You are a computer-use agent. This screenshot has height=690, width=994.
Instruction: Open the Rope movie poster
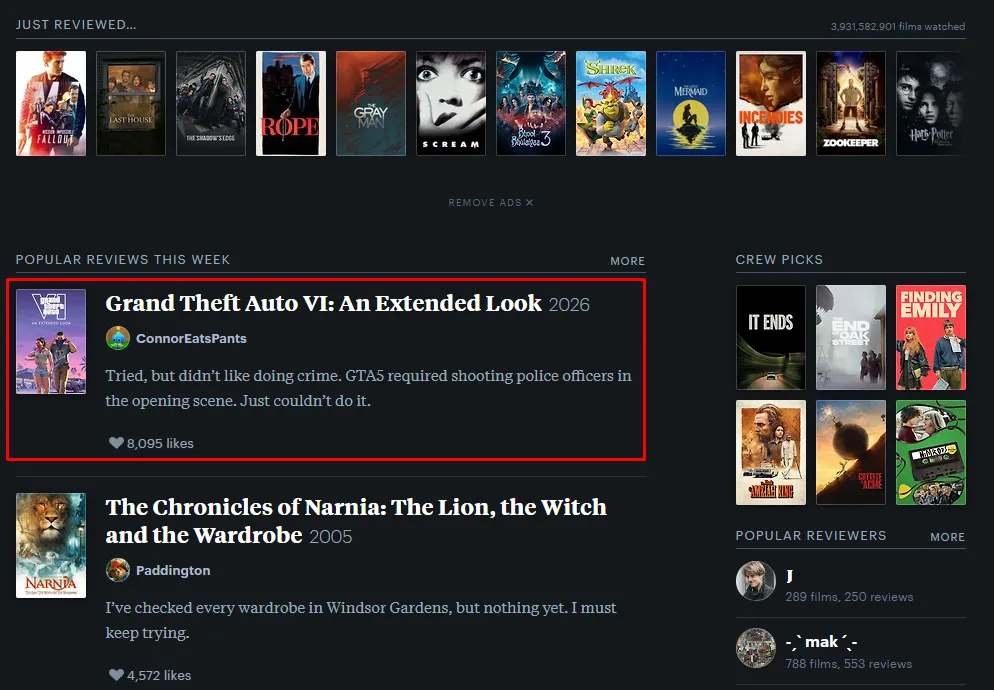pyautogui.click(x=291, y=103)
